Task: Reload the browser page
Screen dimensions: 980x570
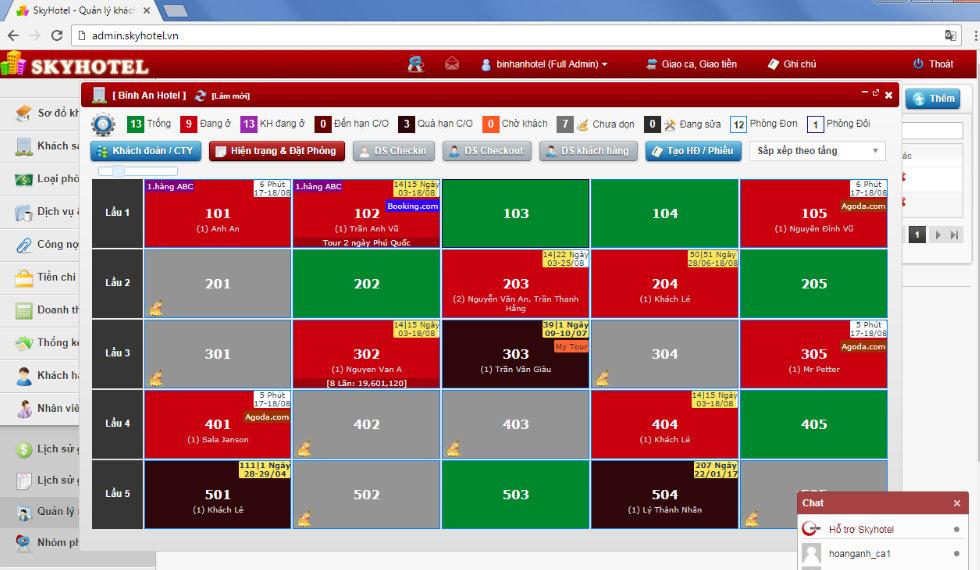Action: click(x=57, y=36)
